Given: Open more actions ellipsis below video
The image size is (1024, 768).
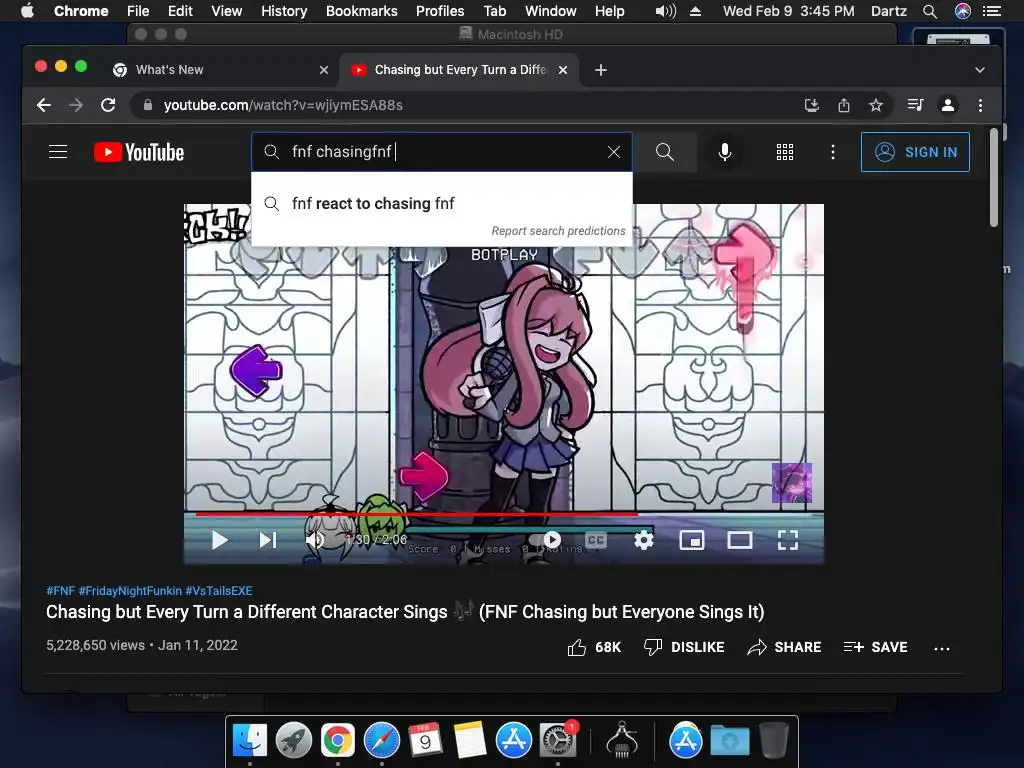Looking at the screenshot, I should click(x=942, y=648).
